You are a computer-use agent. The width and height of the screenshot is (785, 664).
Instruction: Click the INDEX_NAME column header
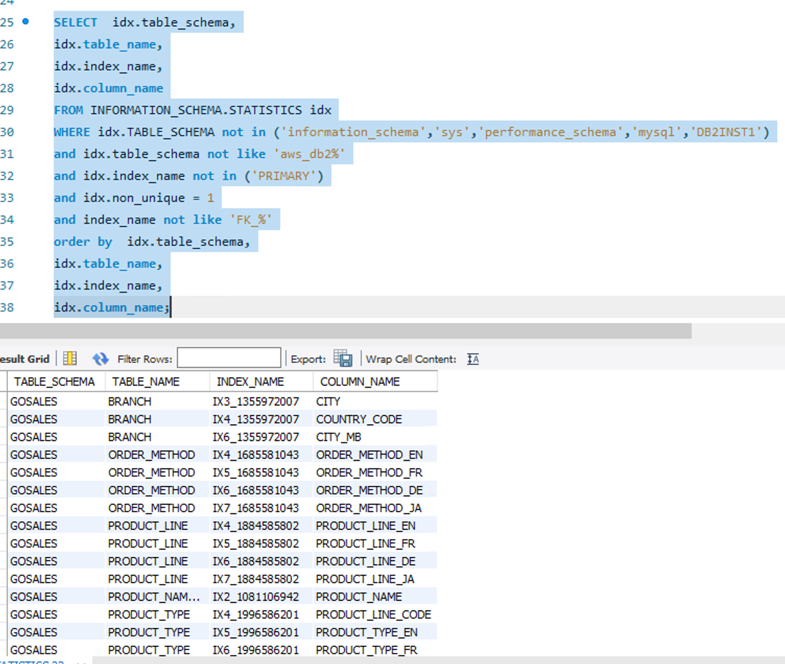click(249, 381)
